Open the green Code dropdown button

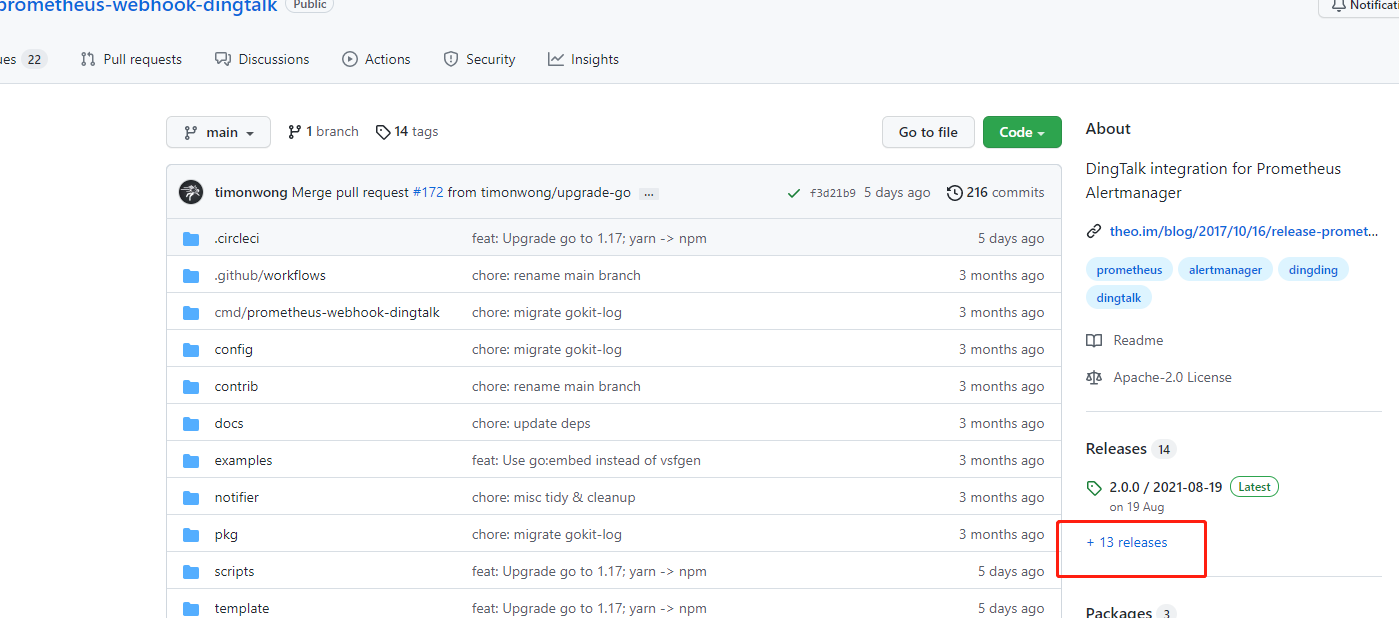pyautogui.click(x=1022, y=132)
